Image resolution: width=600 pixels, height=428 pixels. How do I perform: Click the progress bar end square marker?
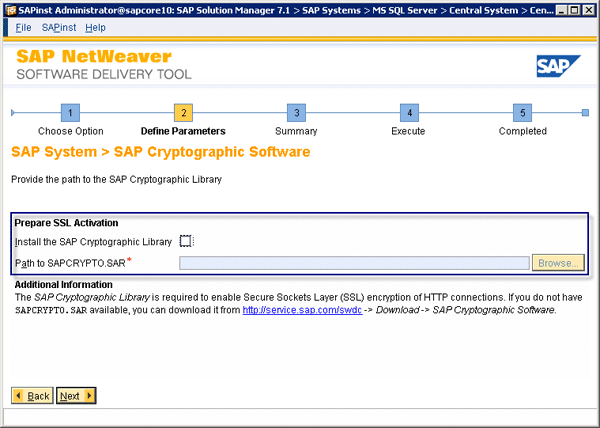[x=585, y=113]
